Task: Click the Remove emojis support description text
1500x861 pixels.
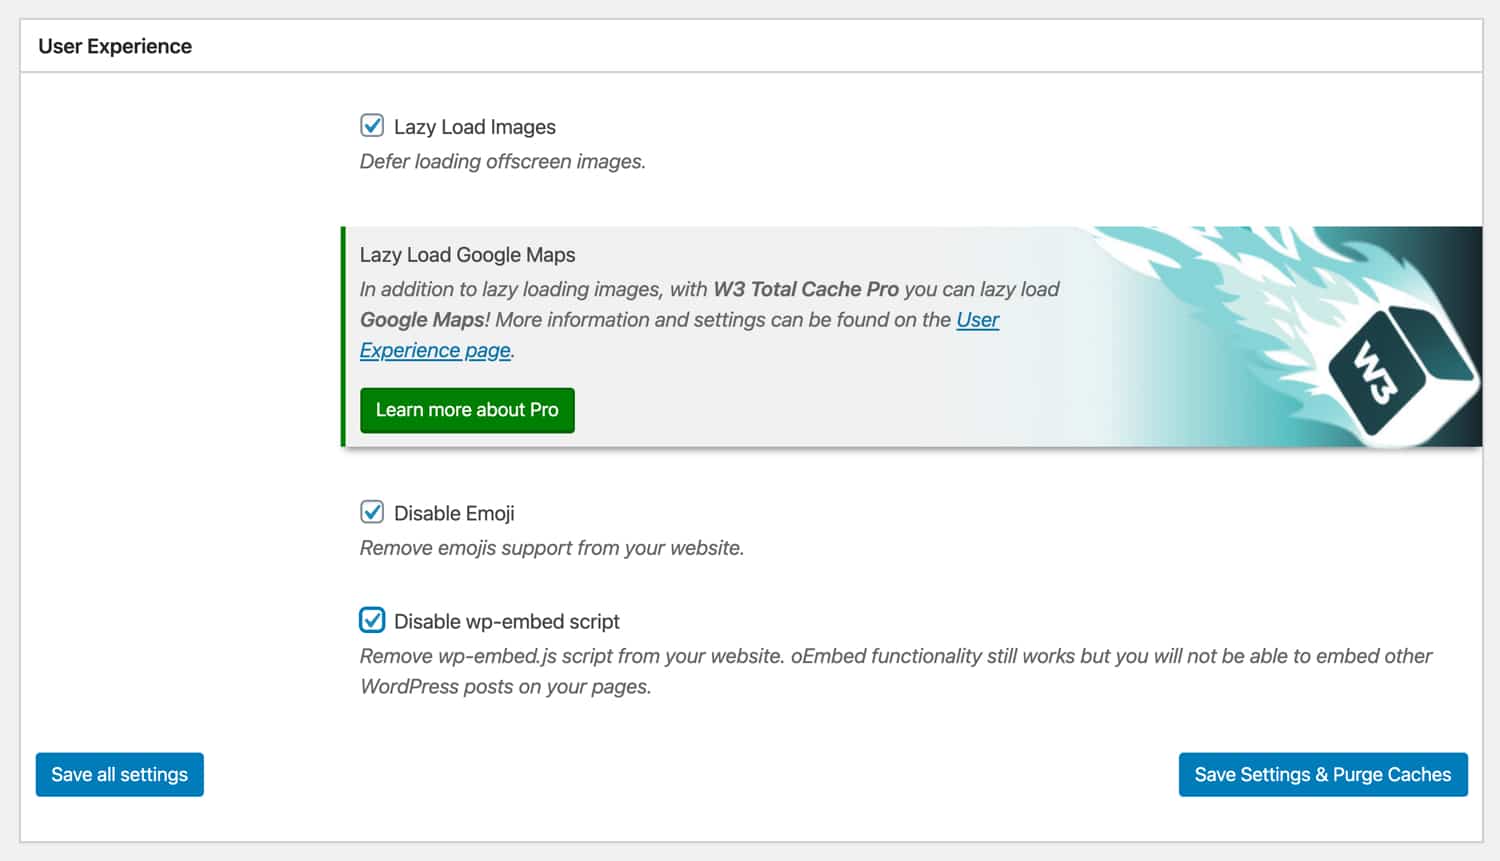Action: coord(551,547)
